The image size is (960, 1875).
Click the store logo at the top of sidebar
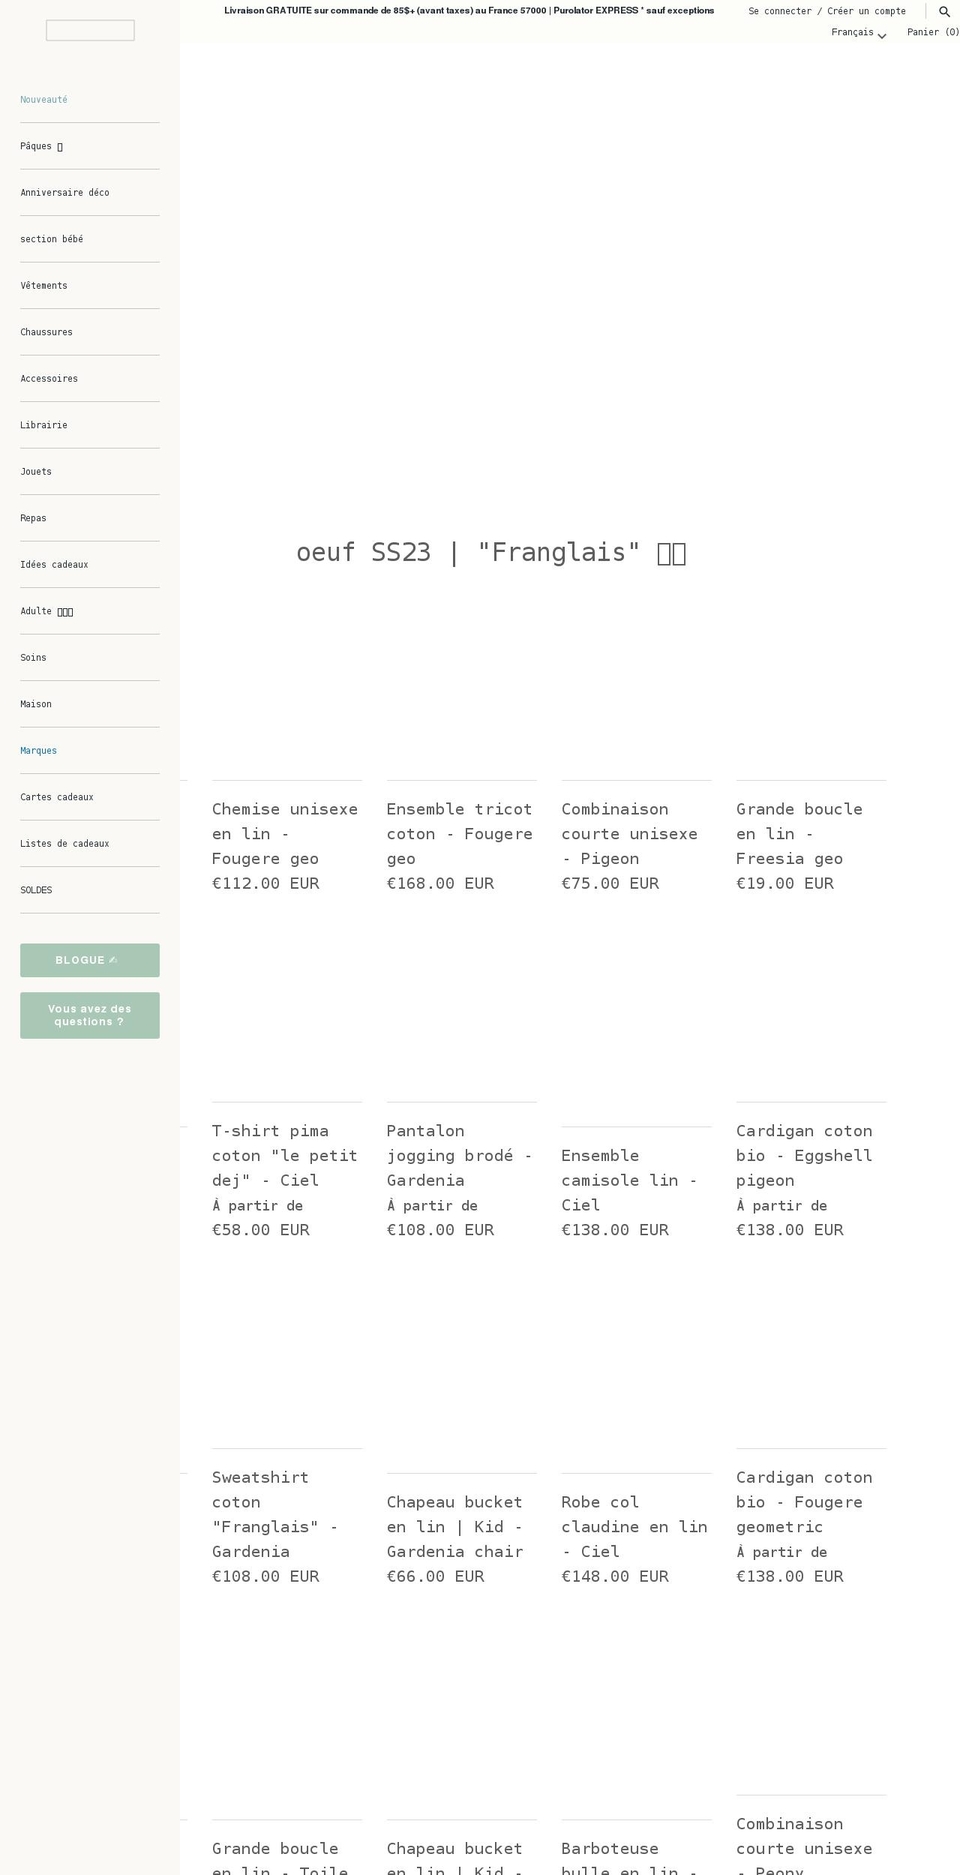click(90, 30)
